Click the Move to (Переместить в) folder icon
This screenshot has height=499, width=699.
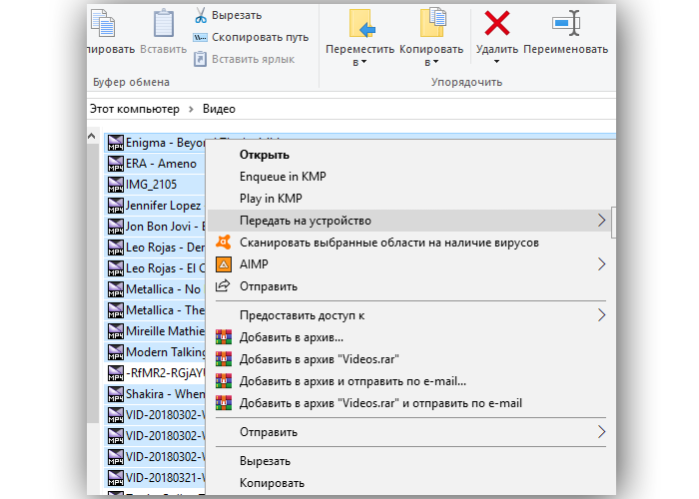pos(362,24)
